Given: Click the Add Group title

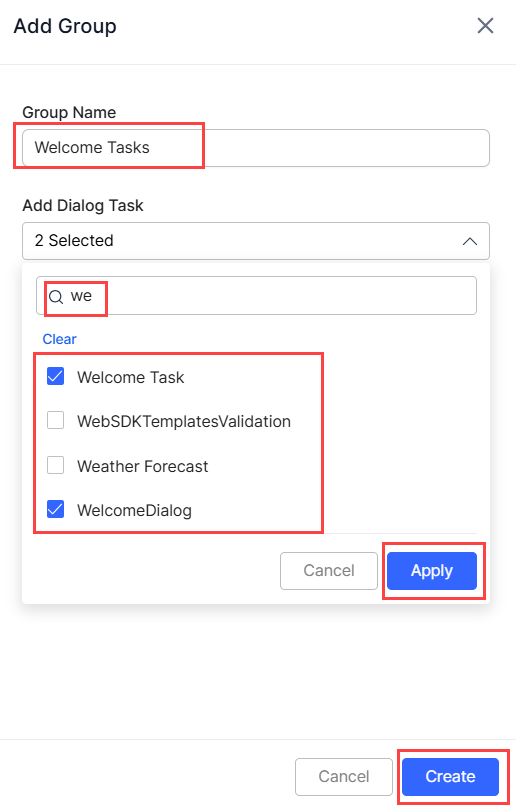Looking at the screenshot, I should point(65,26).
